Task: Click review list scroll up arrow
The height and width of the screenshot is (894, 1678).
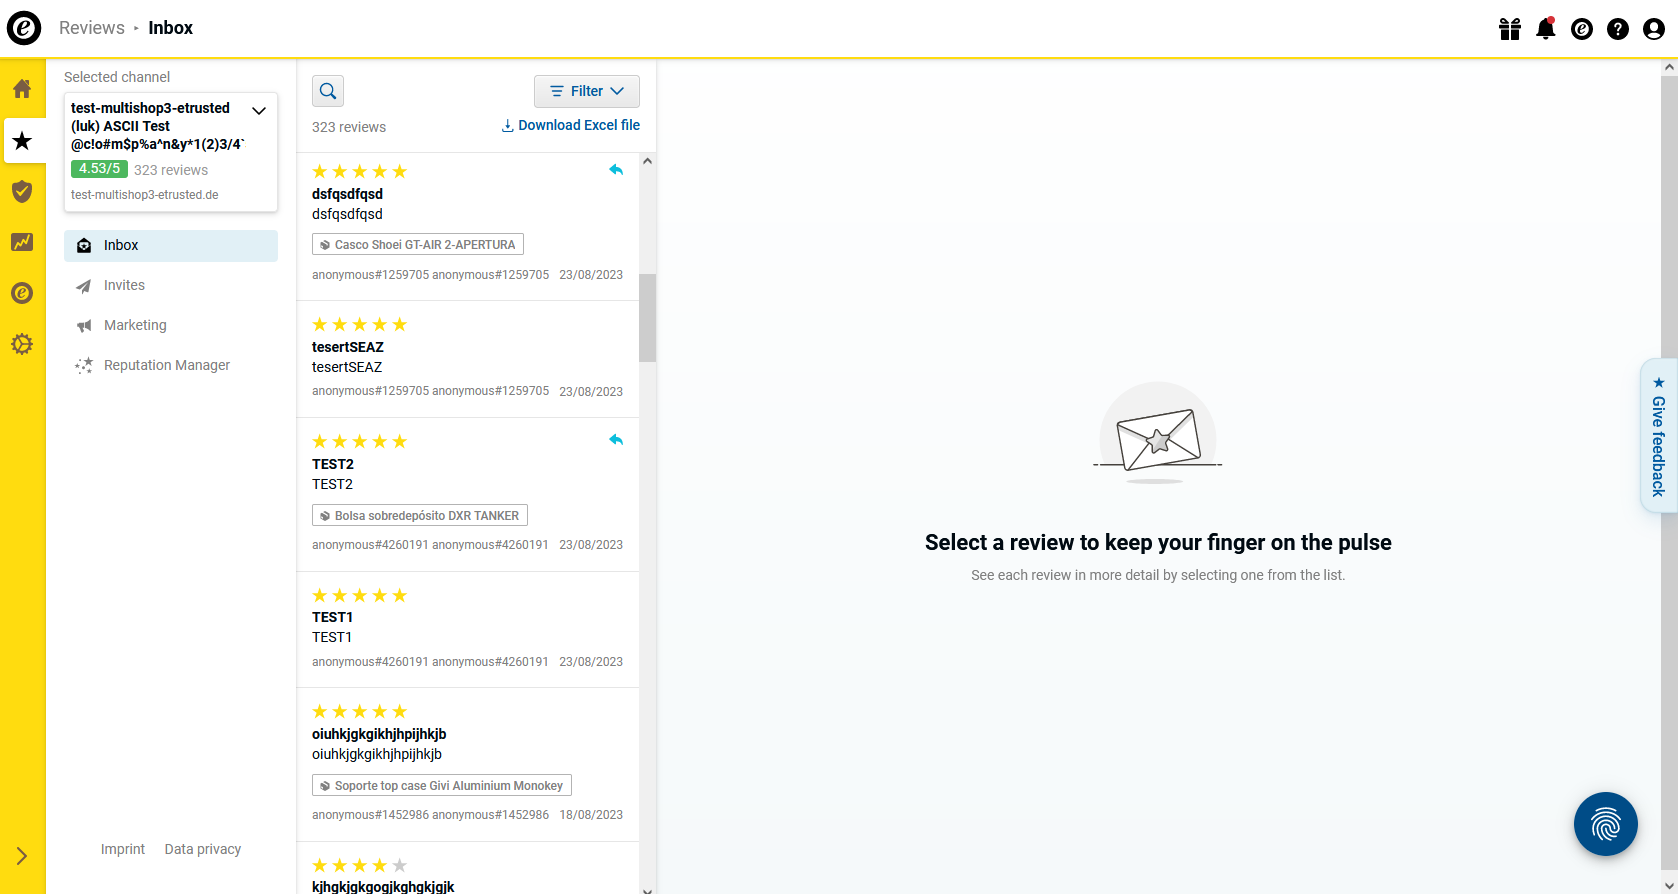Action: pos(648,161)
